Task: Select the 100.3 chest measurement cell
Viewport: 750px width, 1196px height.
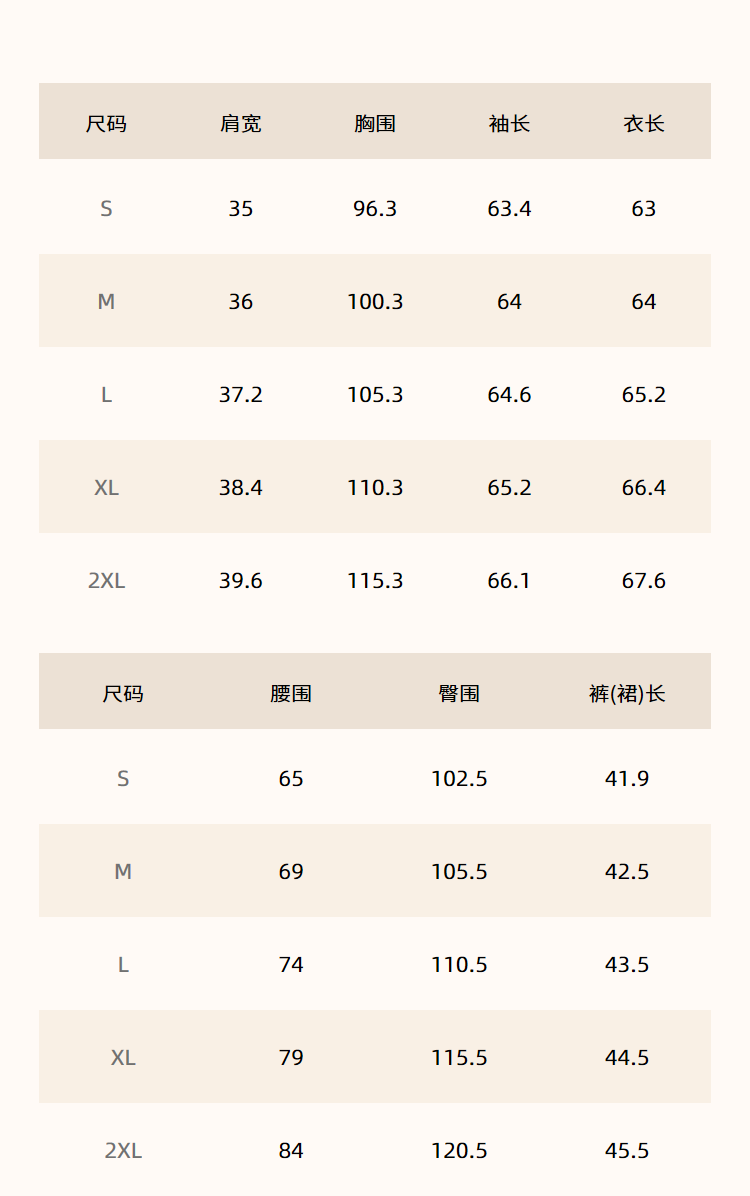Action: [375, 301]
